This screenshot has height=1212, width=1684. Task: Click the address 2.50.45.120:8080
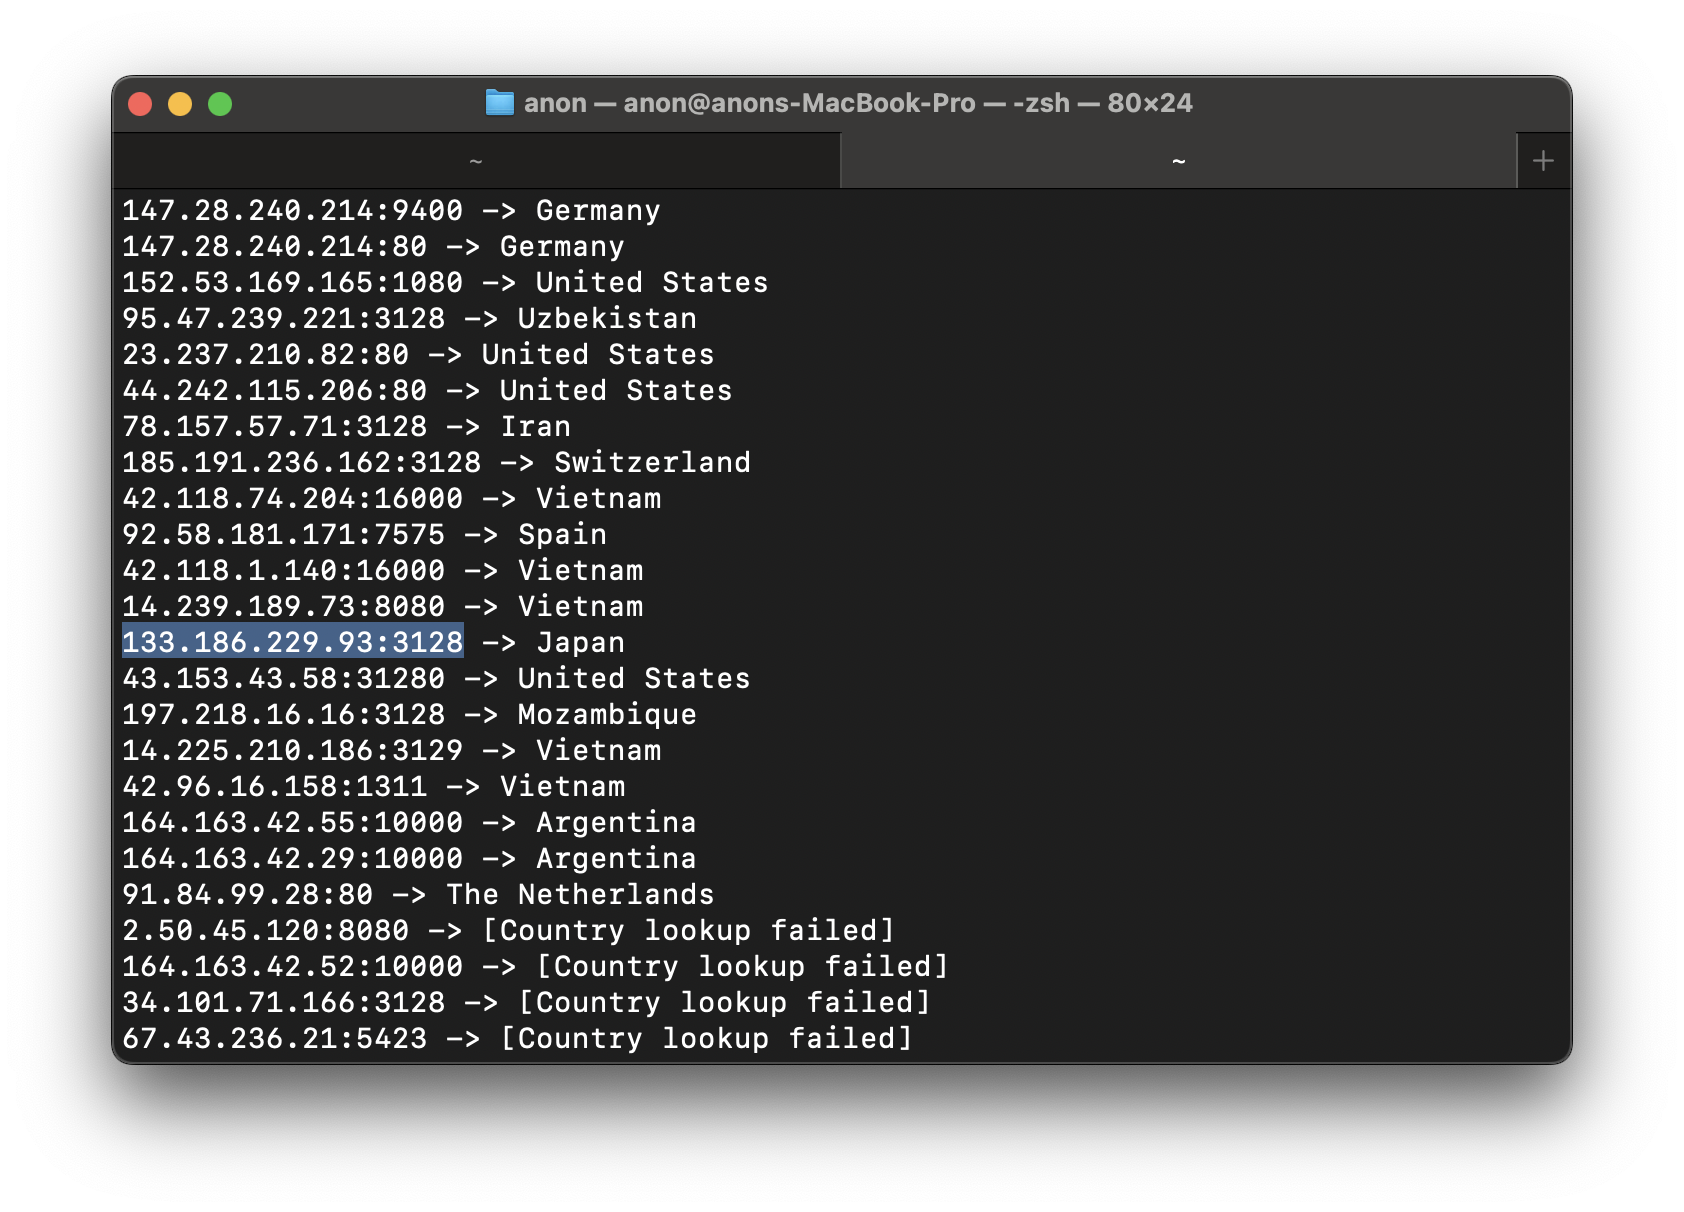(266, 930)
